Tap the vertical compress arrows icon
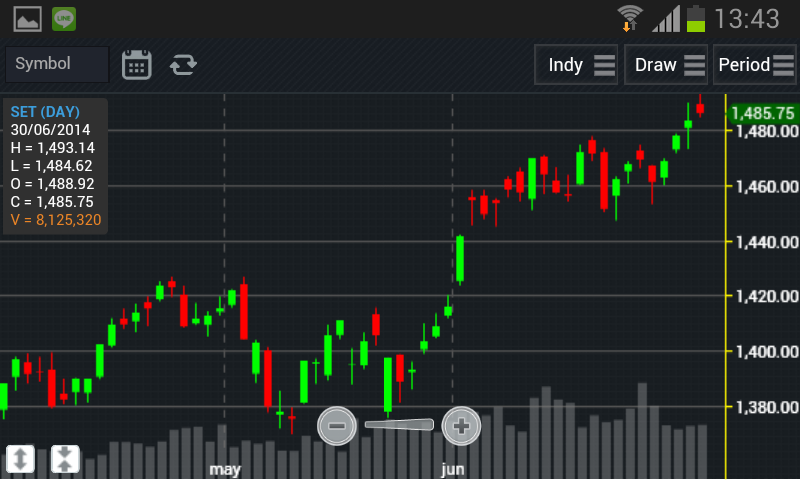 [65, 459]
